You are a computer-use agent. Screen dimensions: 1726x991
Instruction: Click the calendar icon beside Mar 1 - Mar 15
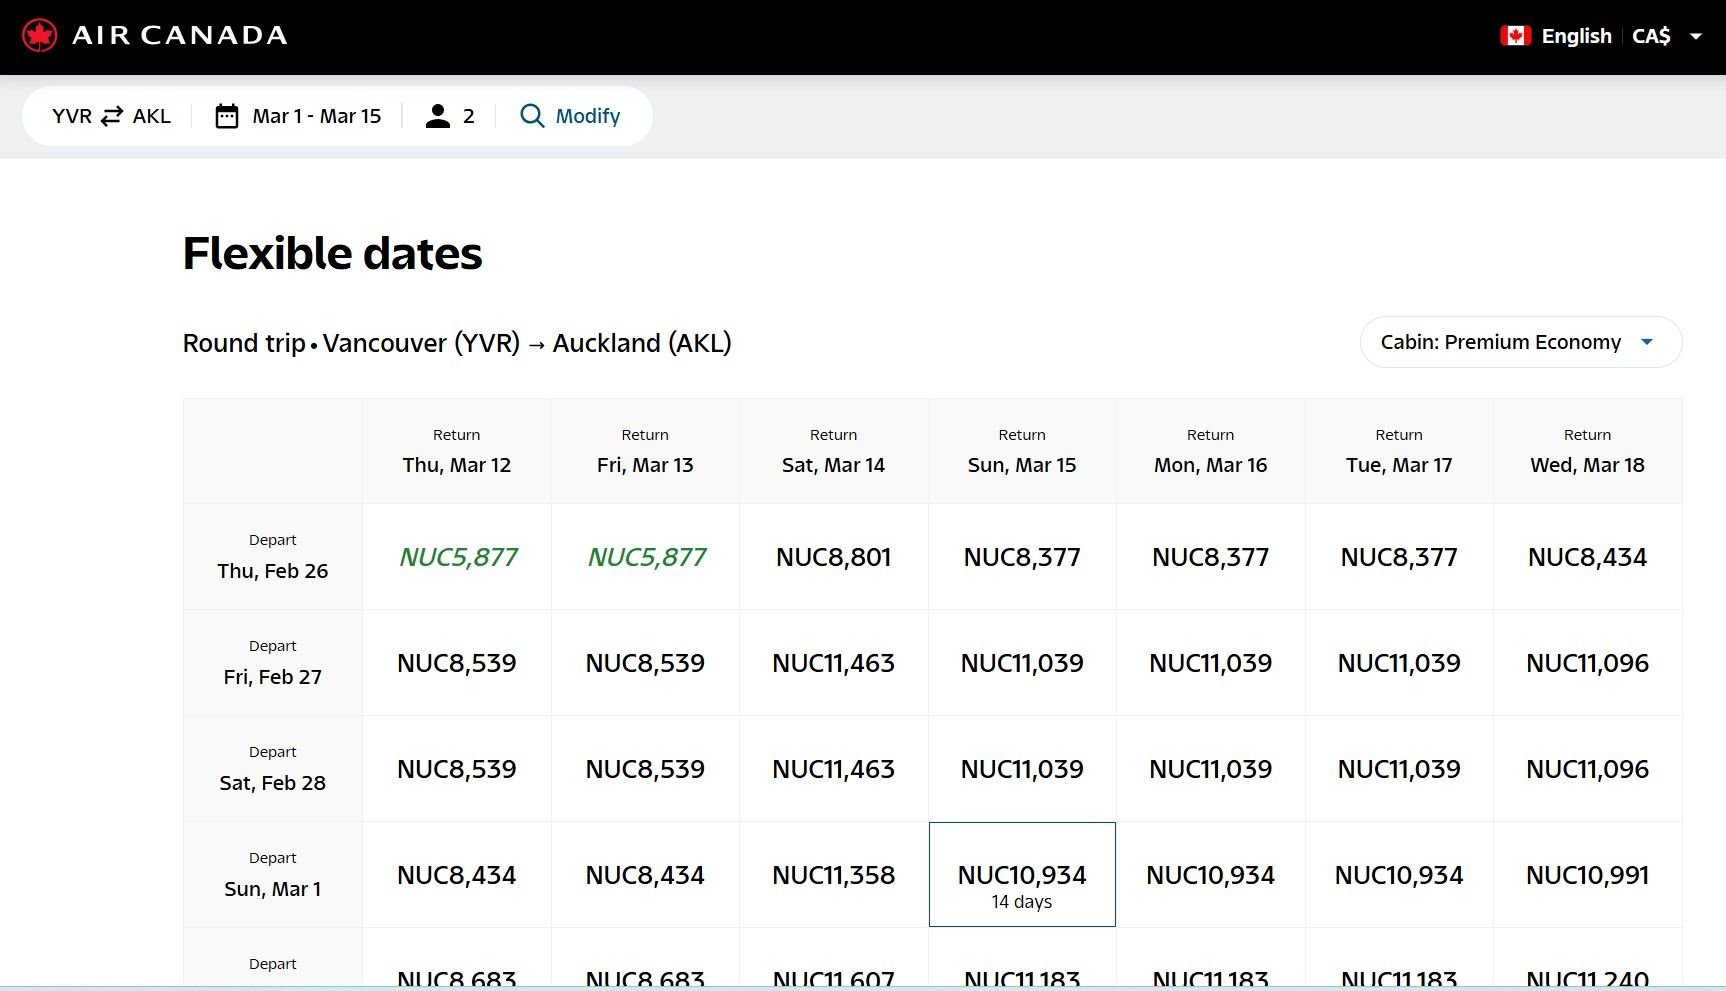click(x=227, y=116)
